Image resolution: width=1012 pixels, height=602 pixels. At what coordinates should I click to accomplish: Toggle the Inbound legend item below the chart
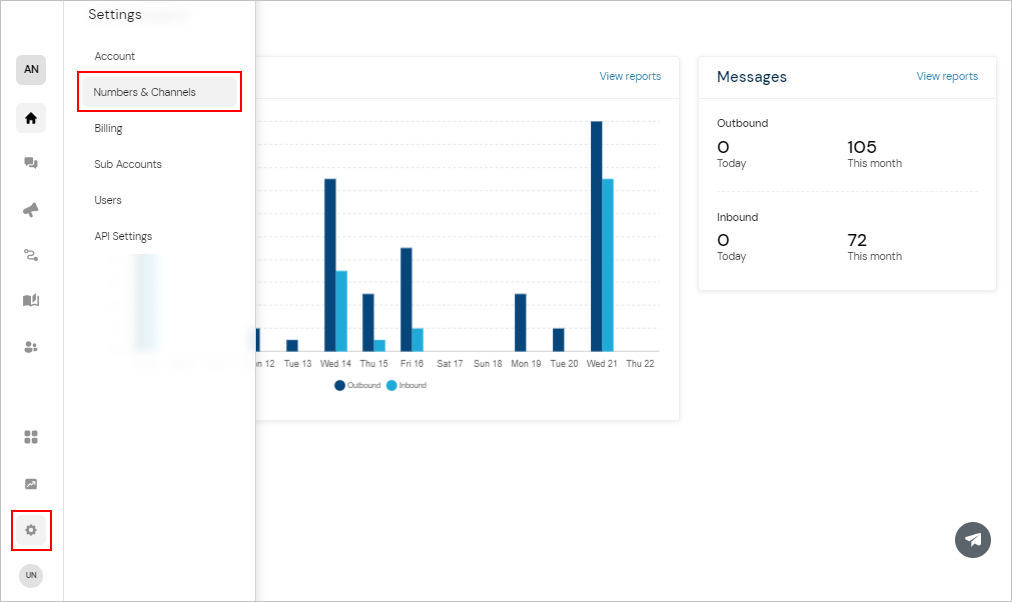[407, 385]
